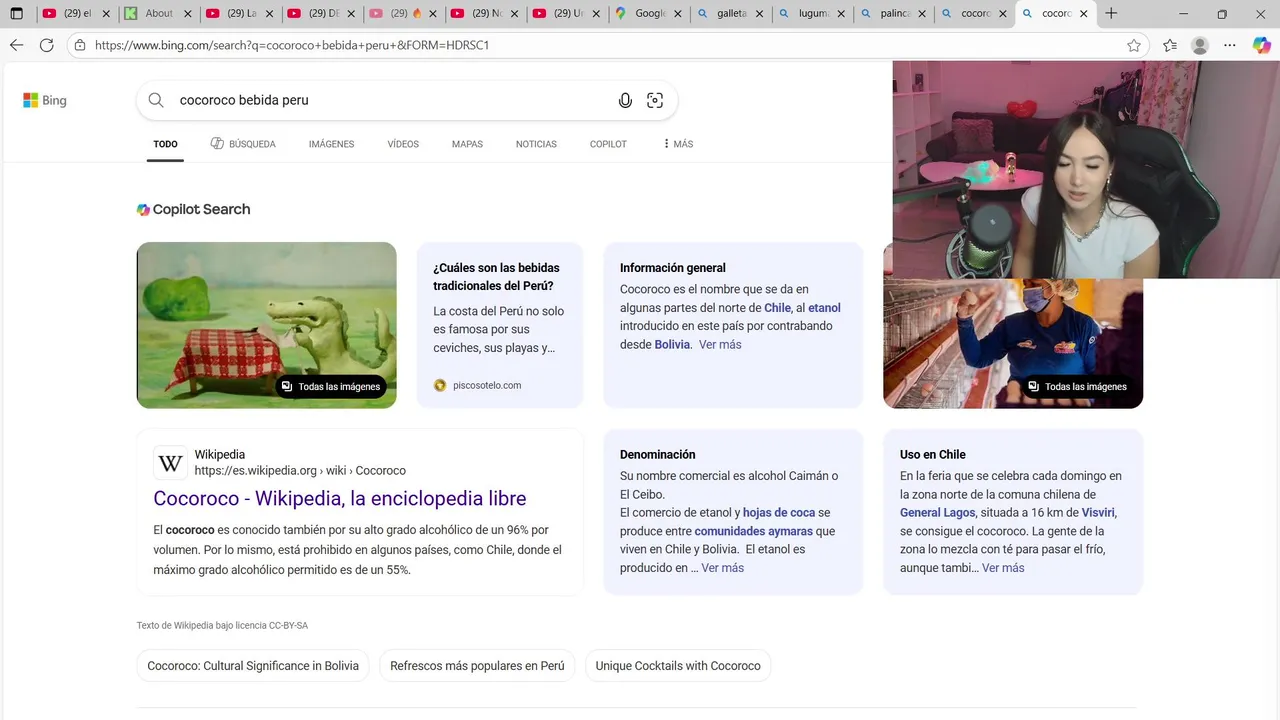Select the BÚSQUEDA tab
Viewport: 1280px width, 720px height.
pos(243,144)
